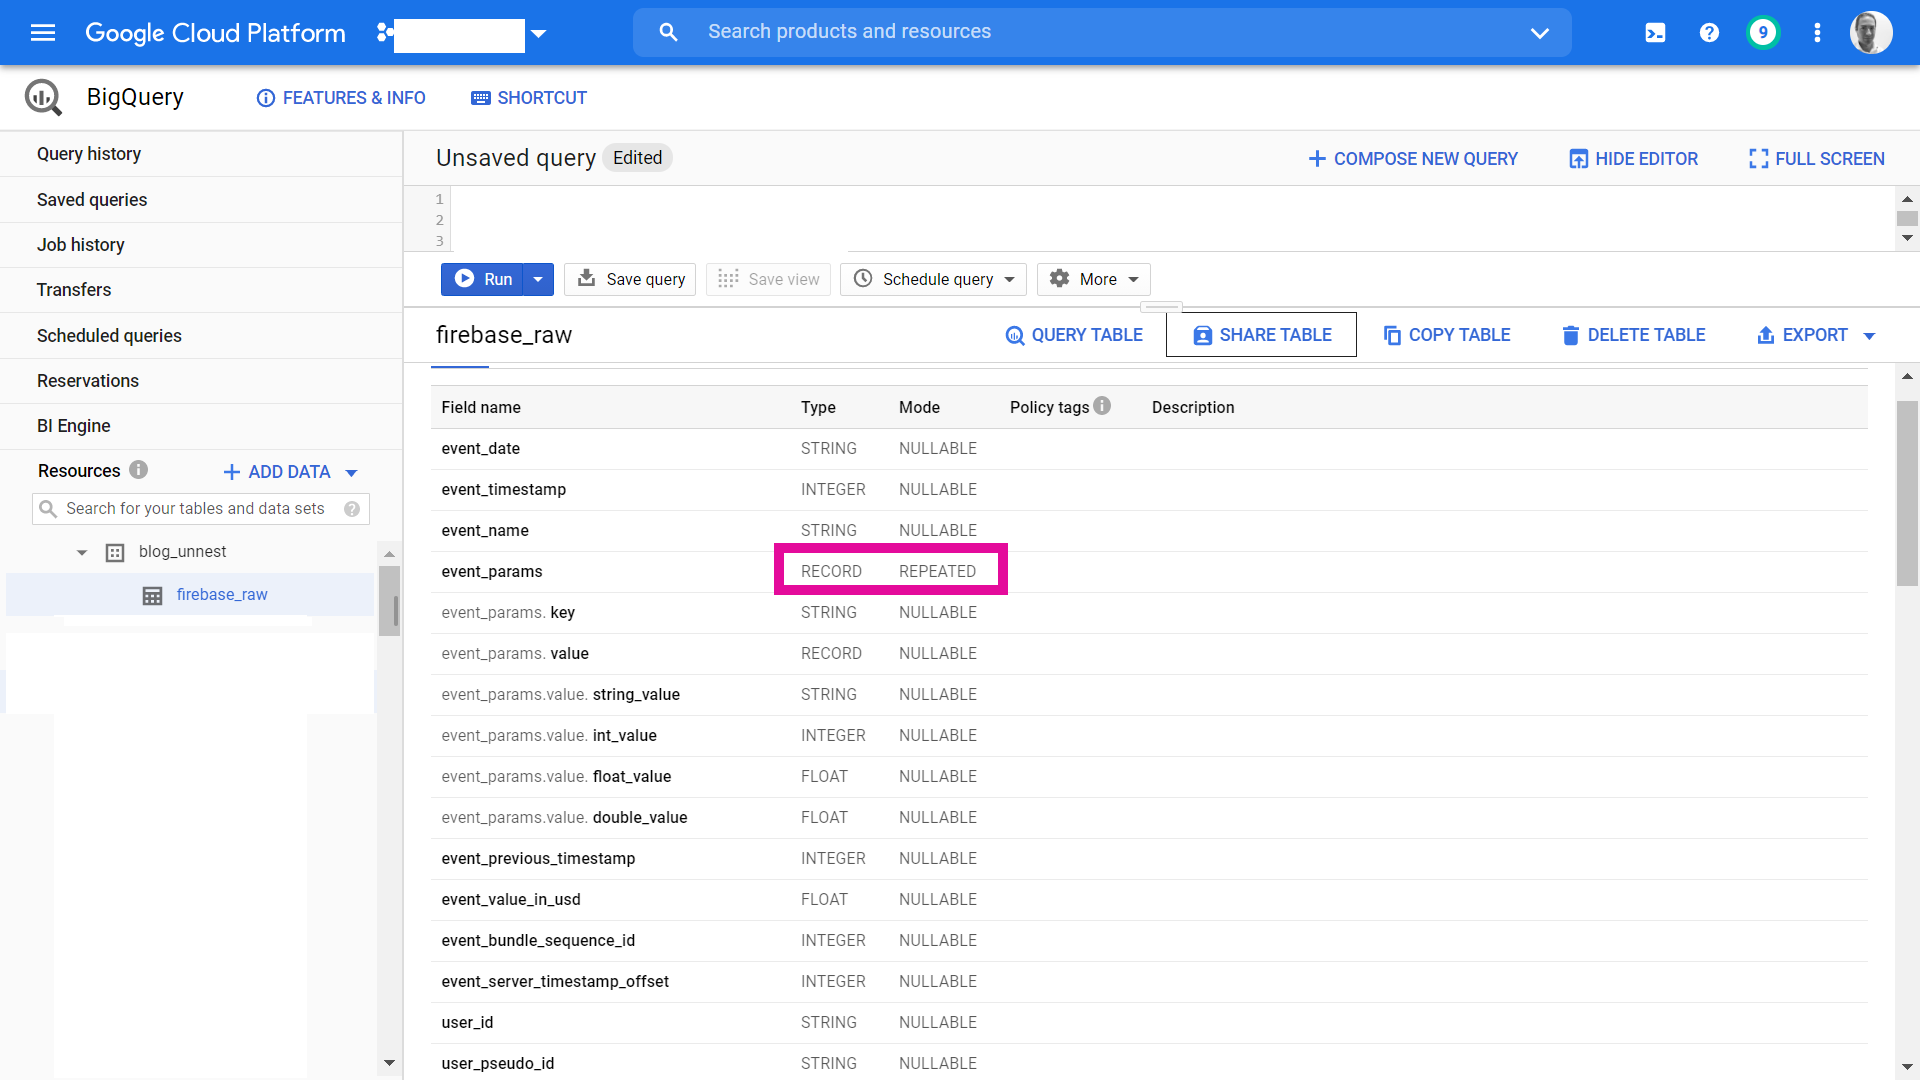1920x1080 pixels.
Task: Click the resource search help icon
Action: tap(352, 509)
